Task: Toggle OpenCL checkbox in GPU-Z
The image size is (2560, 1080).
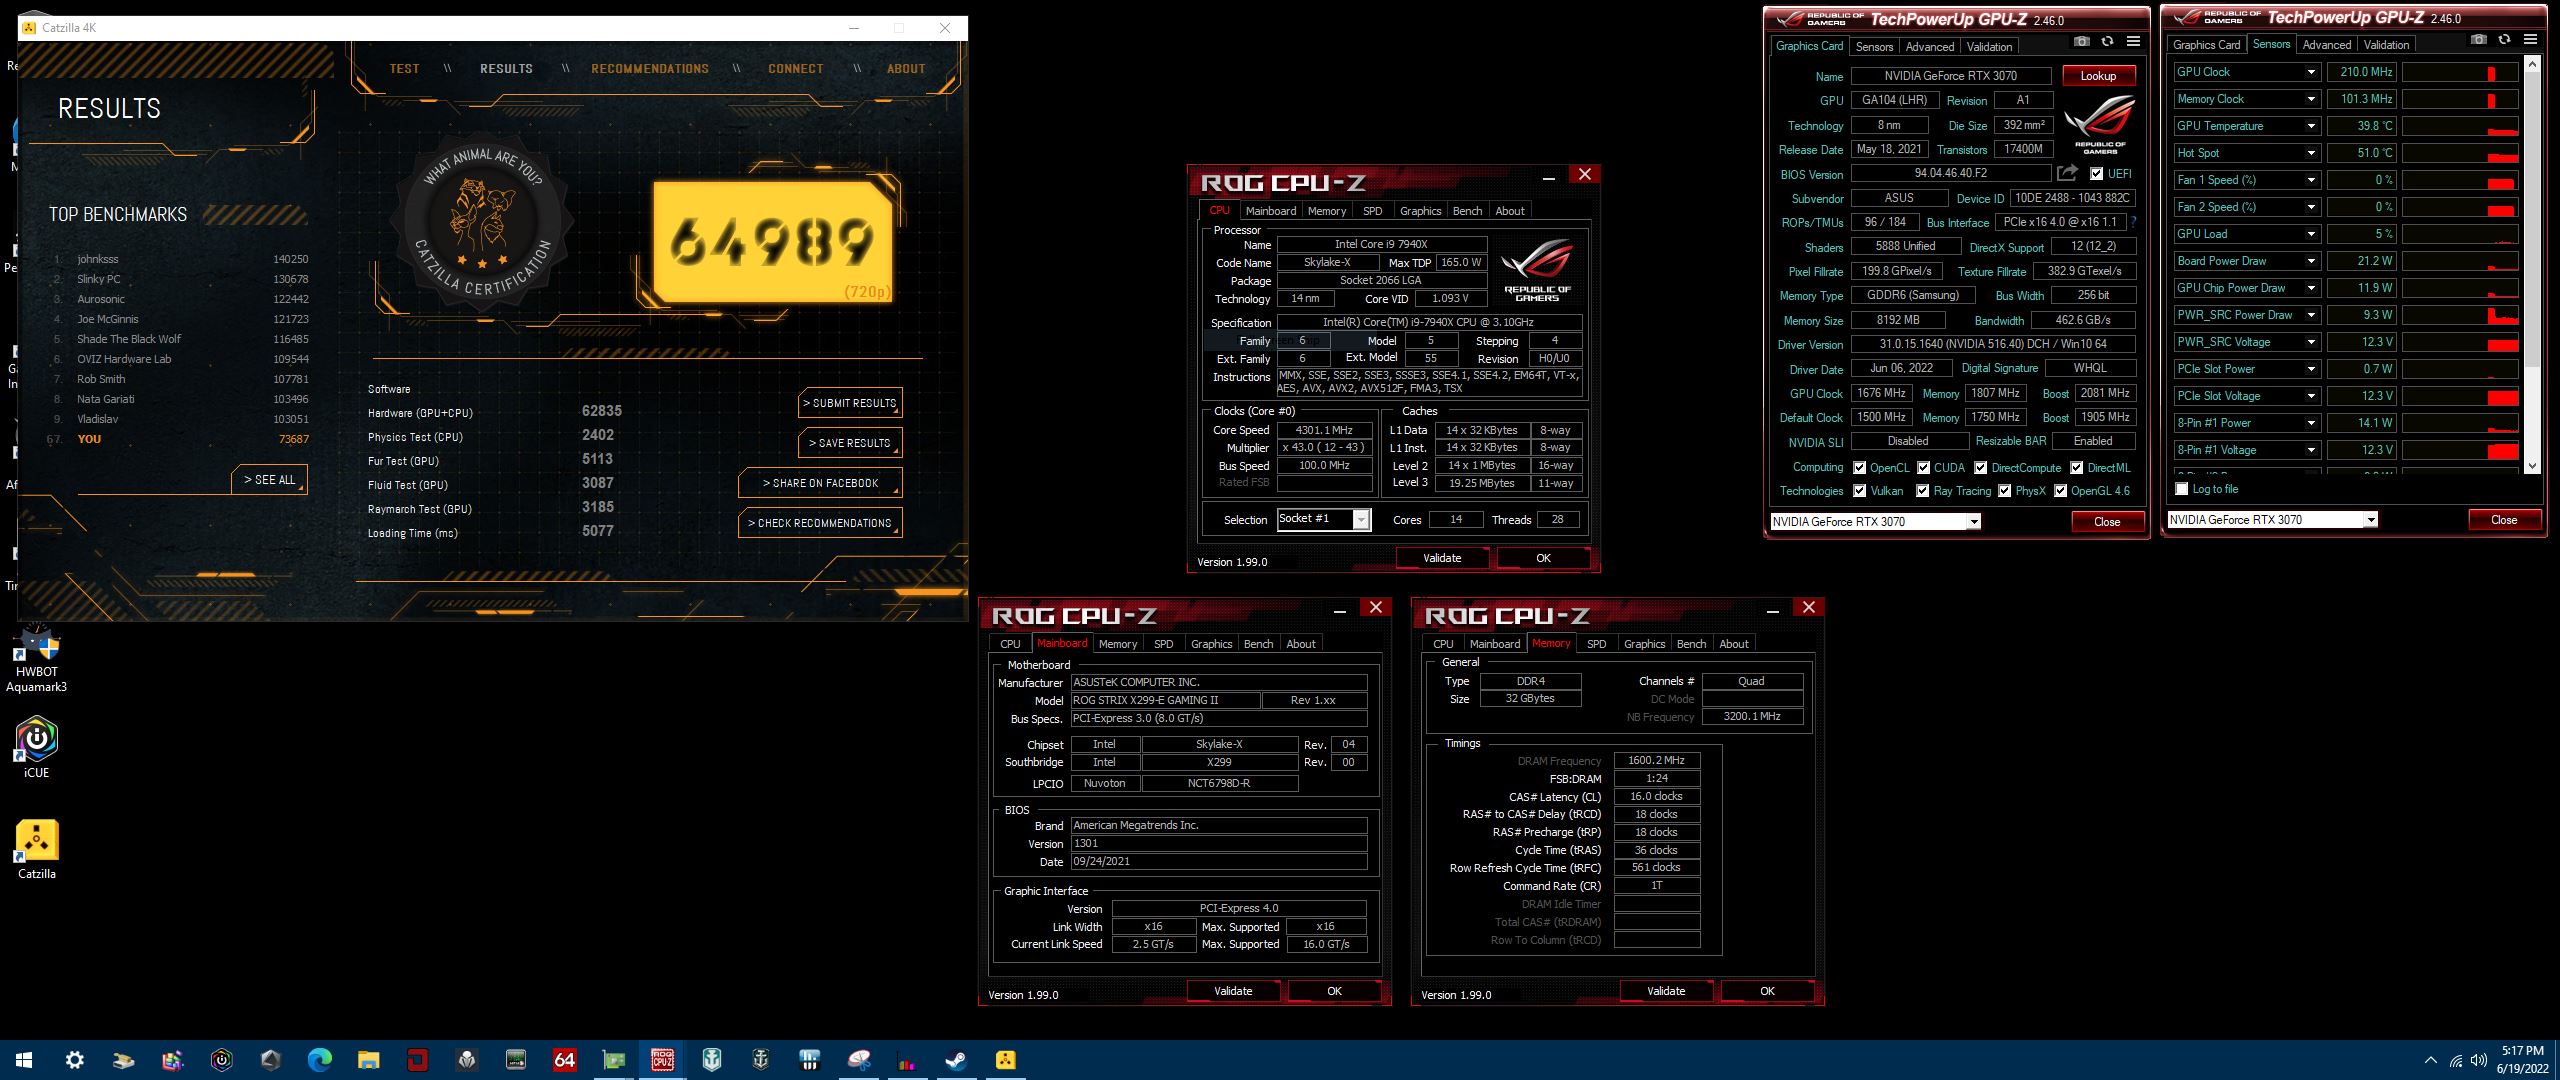Action: [1859, 468]
